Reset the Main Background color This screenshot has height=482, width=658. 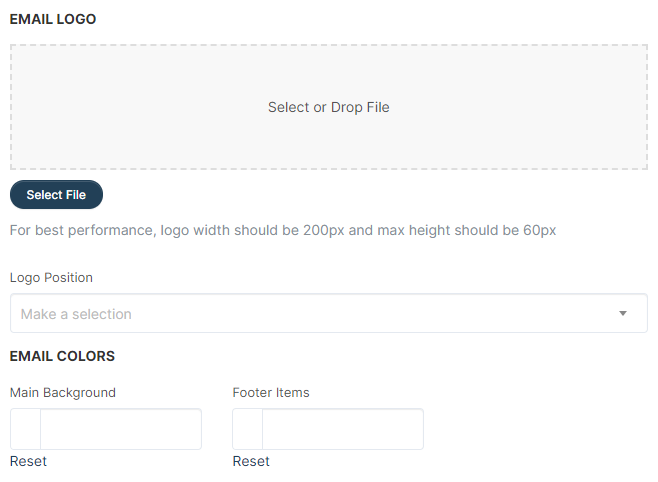[28, 461]
